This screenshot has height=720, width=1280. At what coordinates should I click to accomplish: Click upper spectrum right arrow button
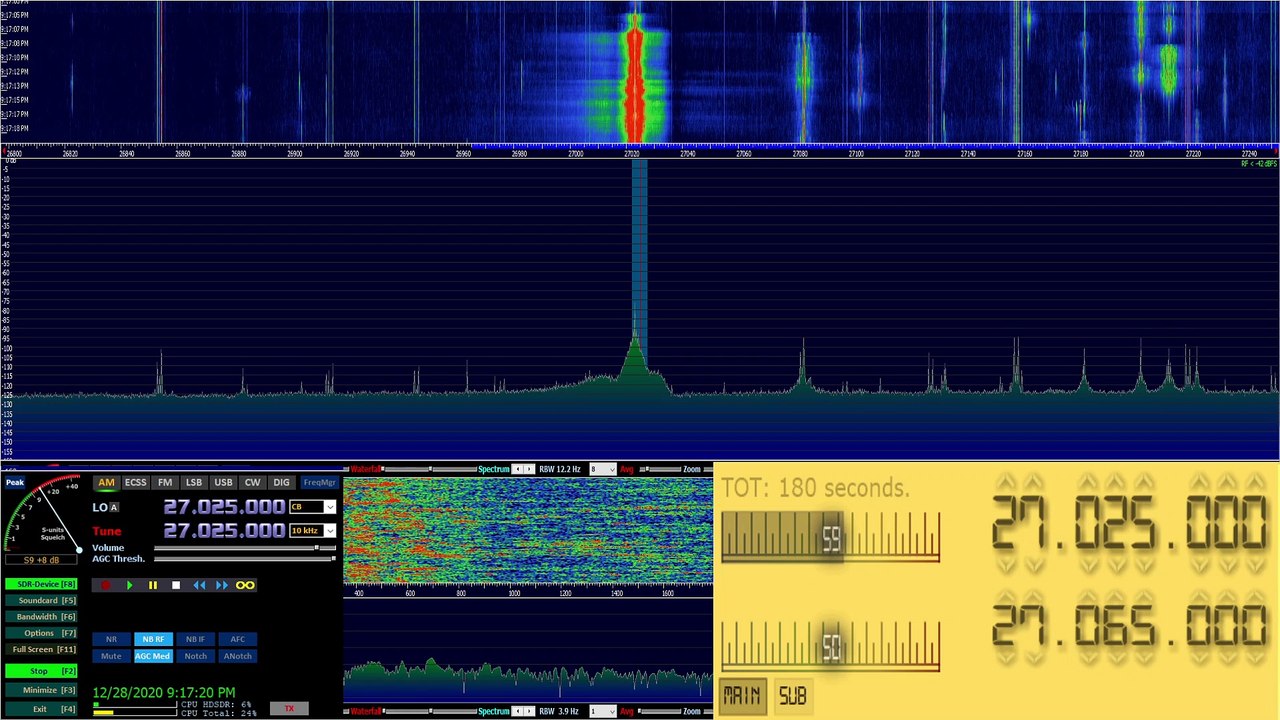pos(530,469)
